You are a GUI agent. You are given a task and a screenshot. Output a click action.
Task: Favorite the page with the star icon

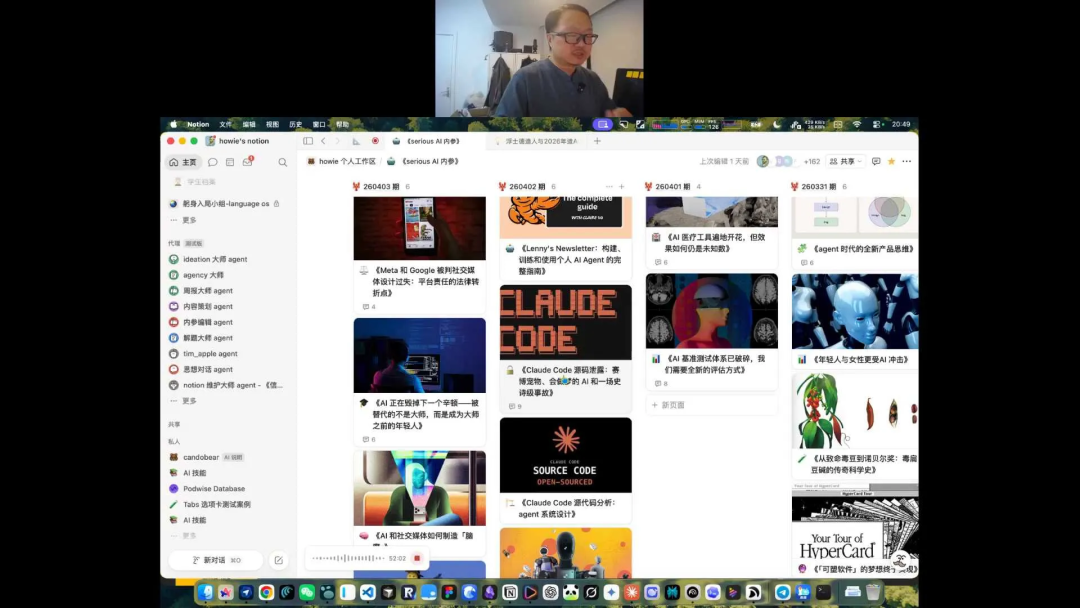tap(891, 161)
